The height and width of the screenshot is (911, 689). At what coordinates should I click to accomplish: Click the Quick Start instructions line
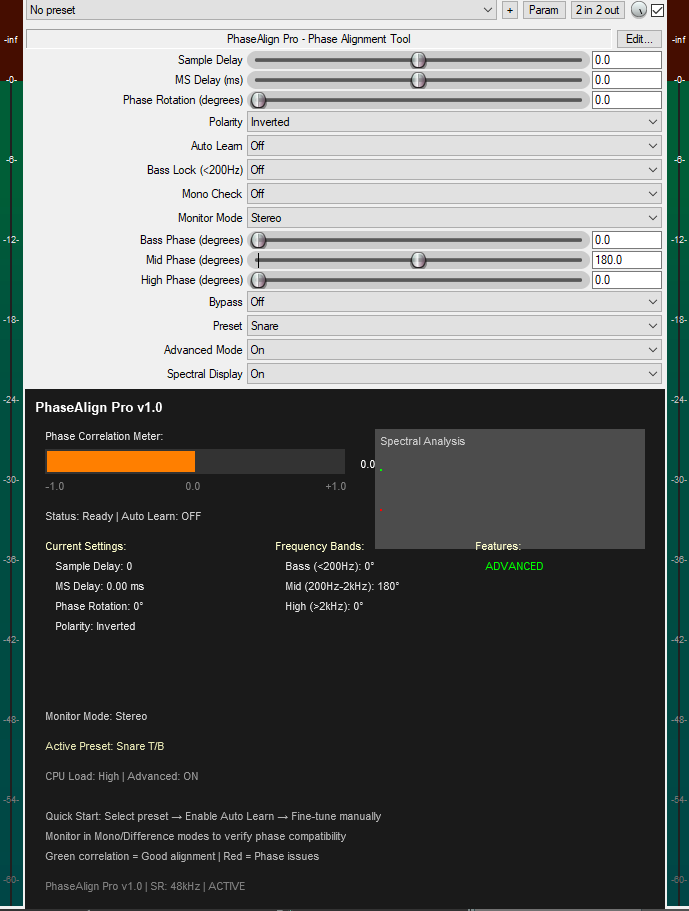[213, 816]
